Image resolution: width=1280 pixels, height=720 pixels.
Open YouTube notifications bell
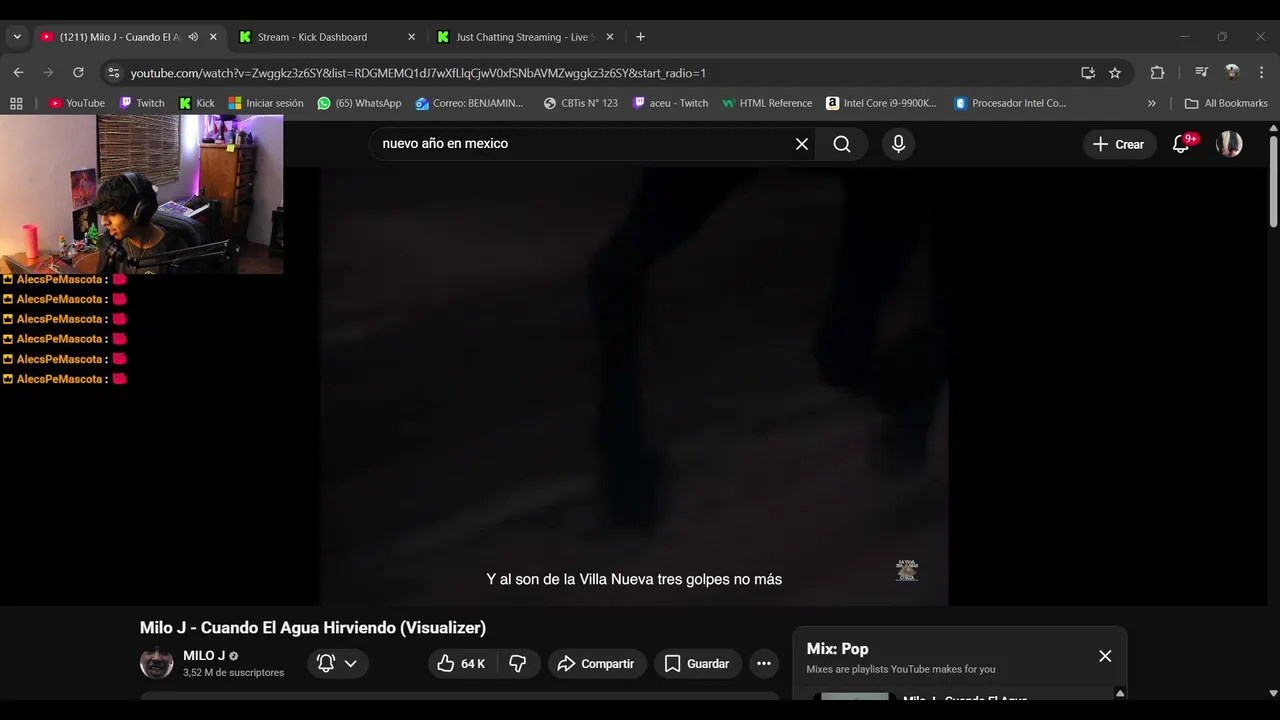[x=1181, y=144]
